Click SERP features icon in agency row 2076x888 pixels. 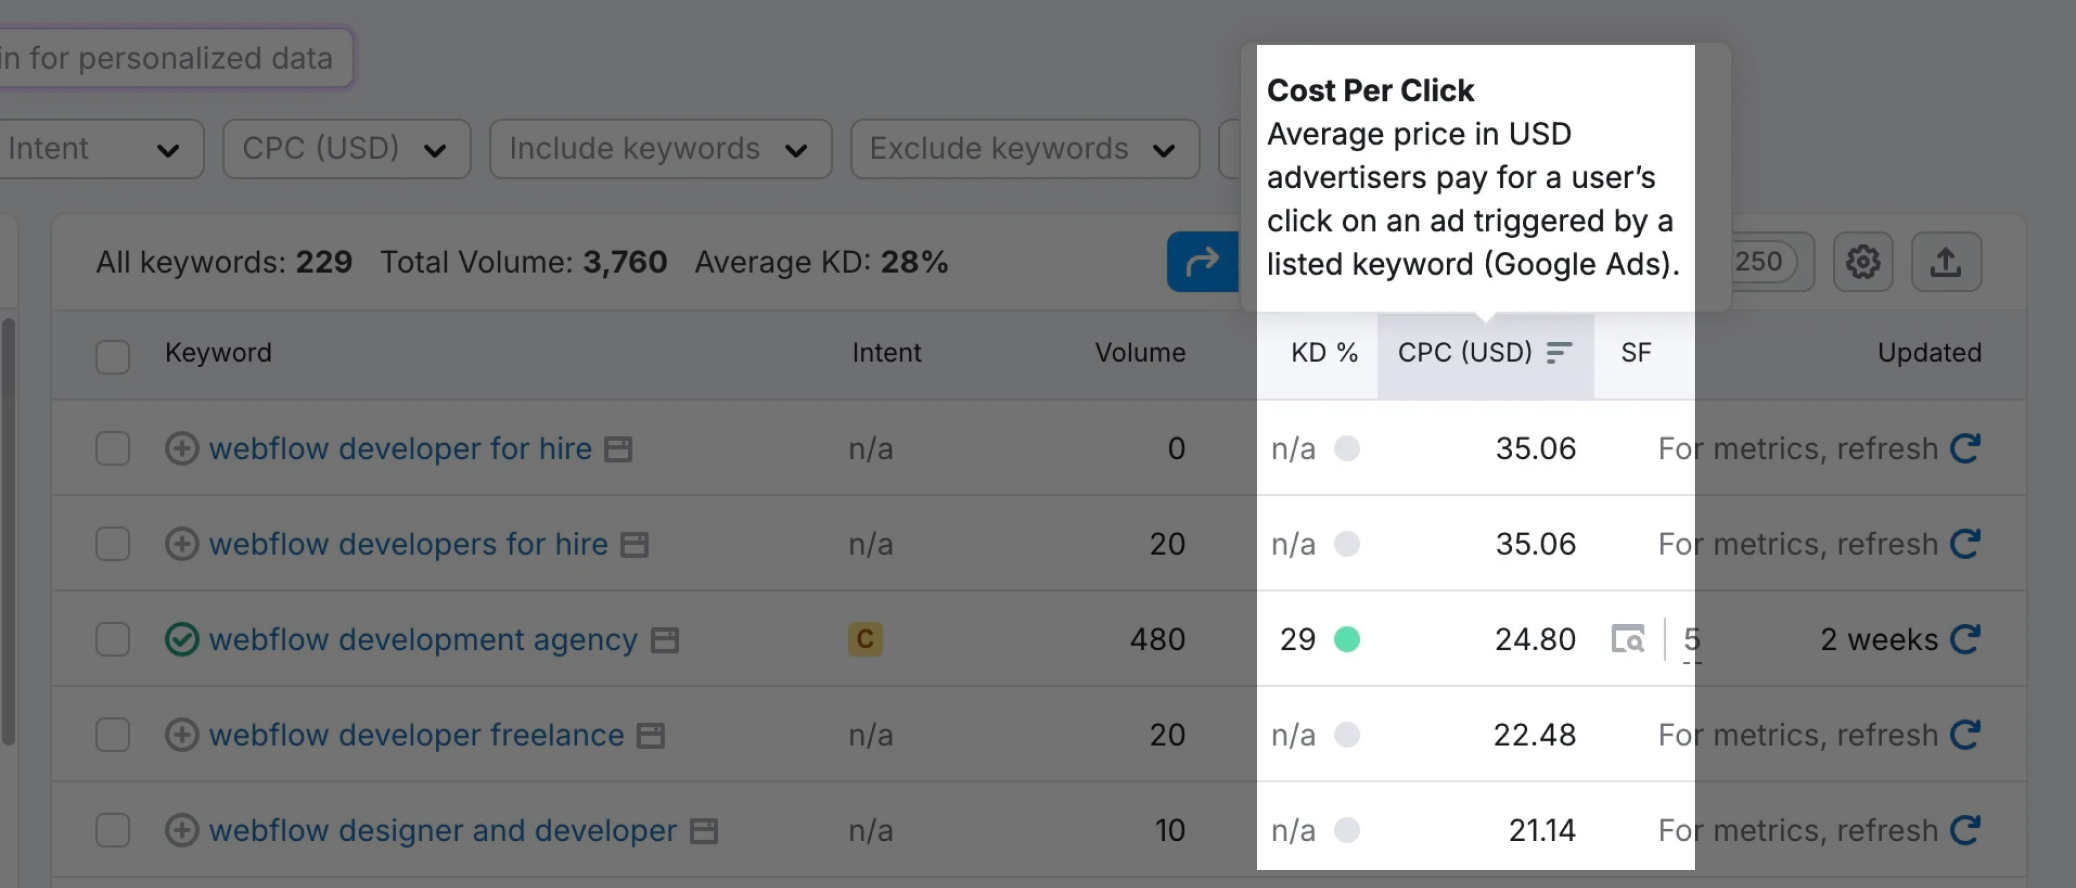(1628, 639)
